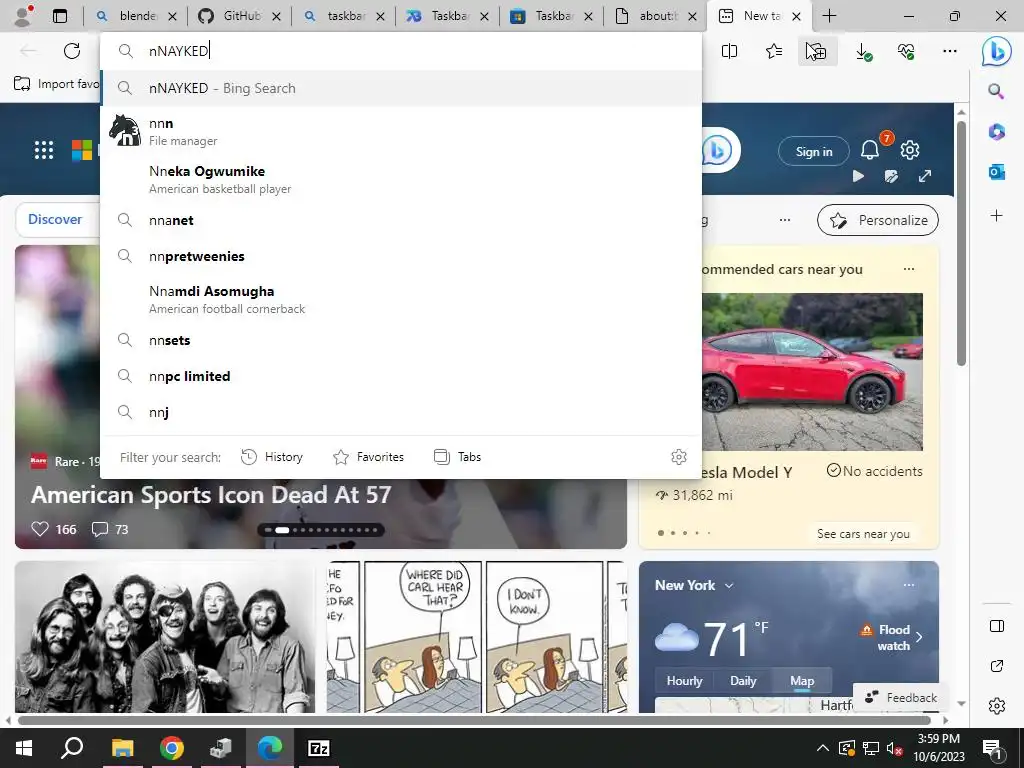Open the Bing Chat sidebar icon
Image resolution: width=1024 pixels, height=768 pixels.
click(997, 51)
